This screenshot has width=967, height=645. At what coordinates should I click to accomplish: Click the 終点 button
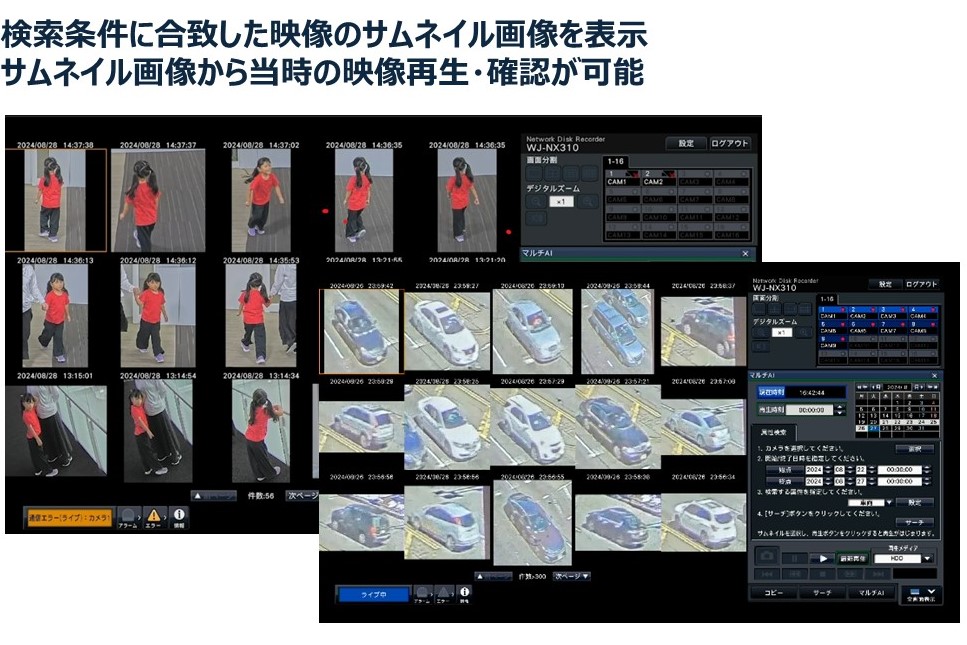(x=784, y=481)
